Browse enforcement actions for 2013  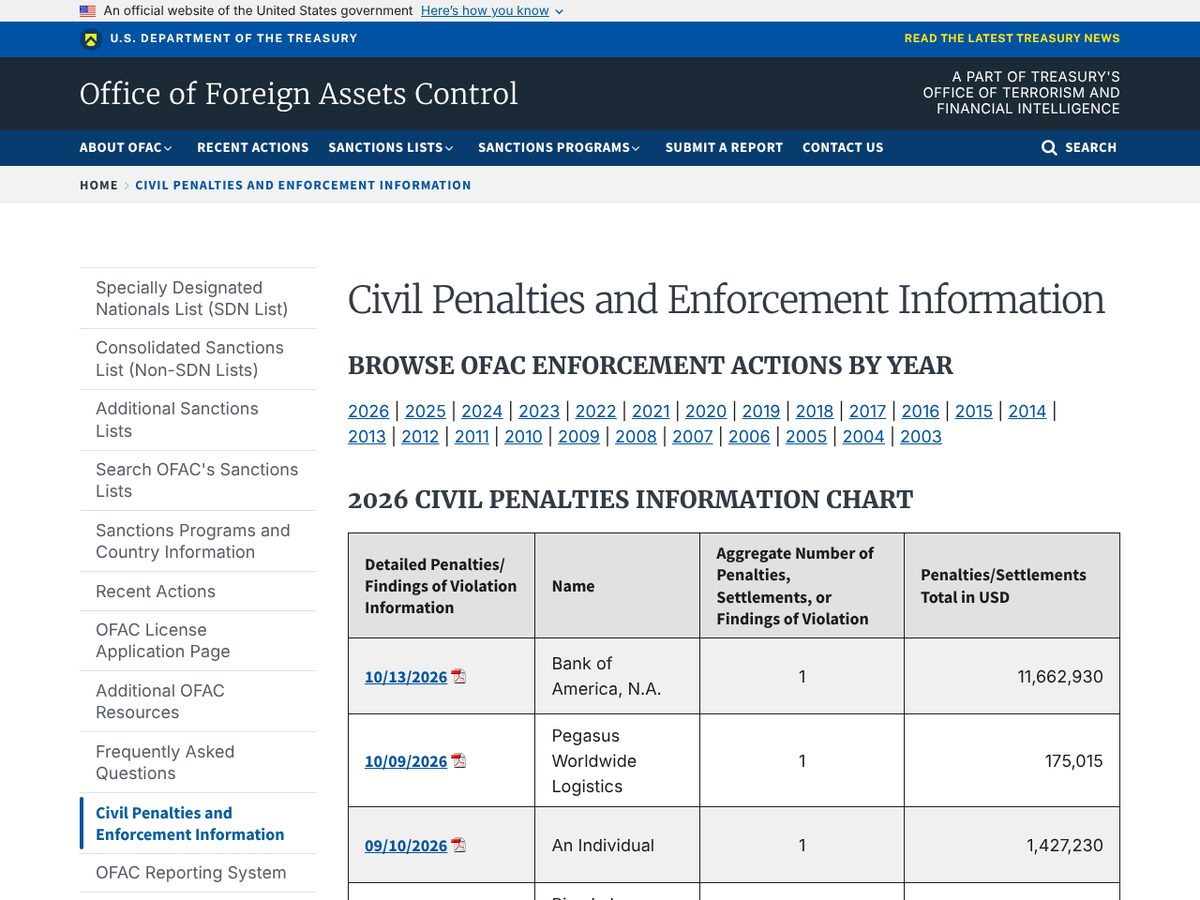tap(367, 437)
